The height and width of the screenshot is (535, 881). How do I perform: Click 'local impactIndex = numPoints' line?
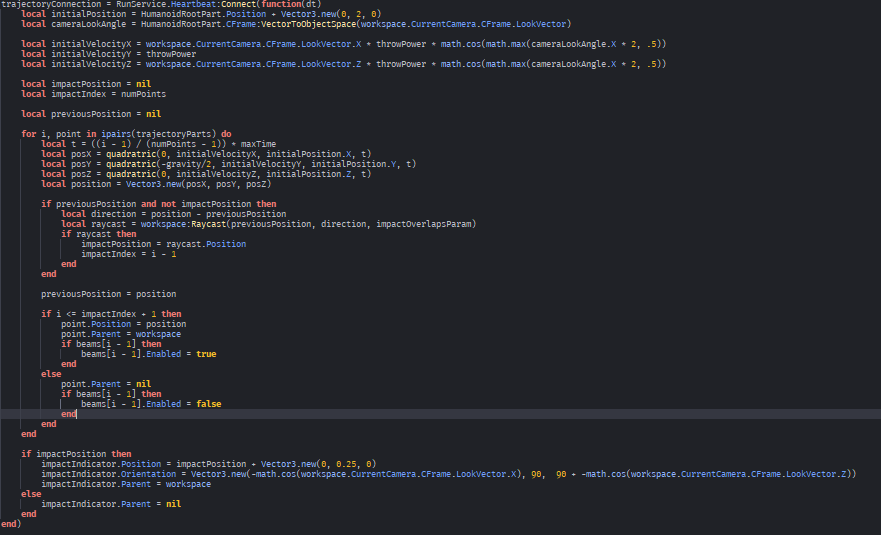coord(93,94)
